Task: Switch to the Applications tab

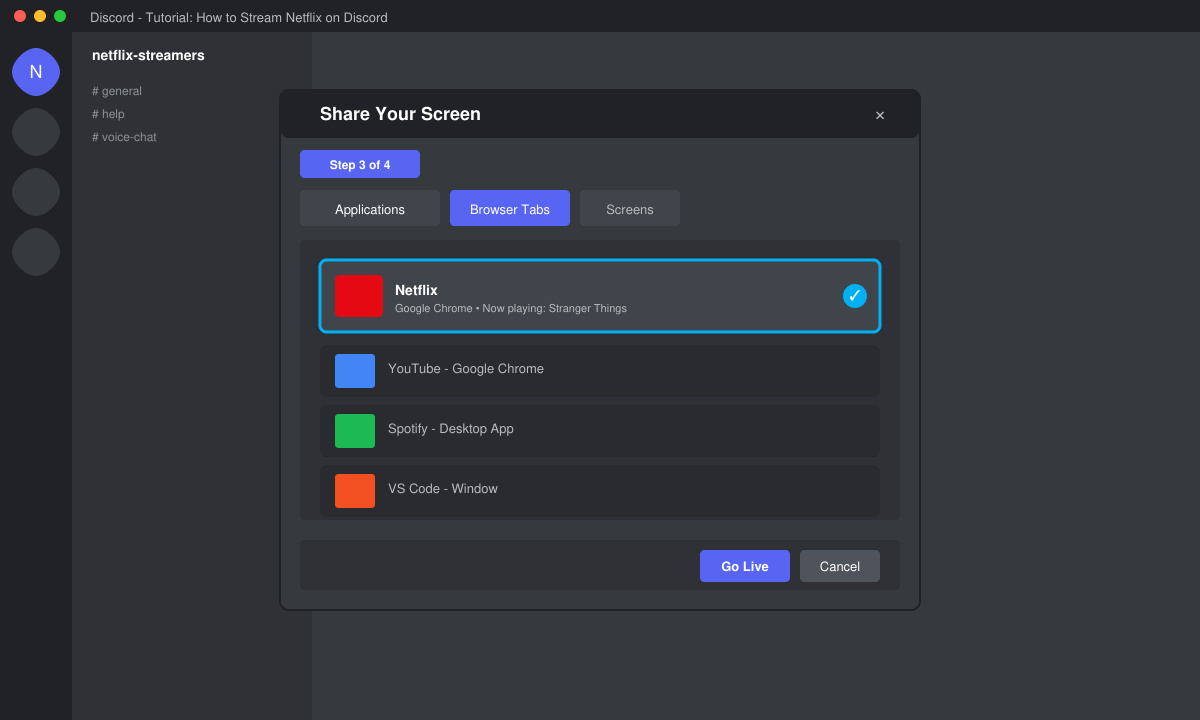Action: pos(370,208)
